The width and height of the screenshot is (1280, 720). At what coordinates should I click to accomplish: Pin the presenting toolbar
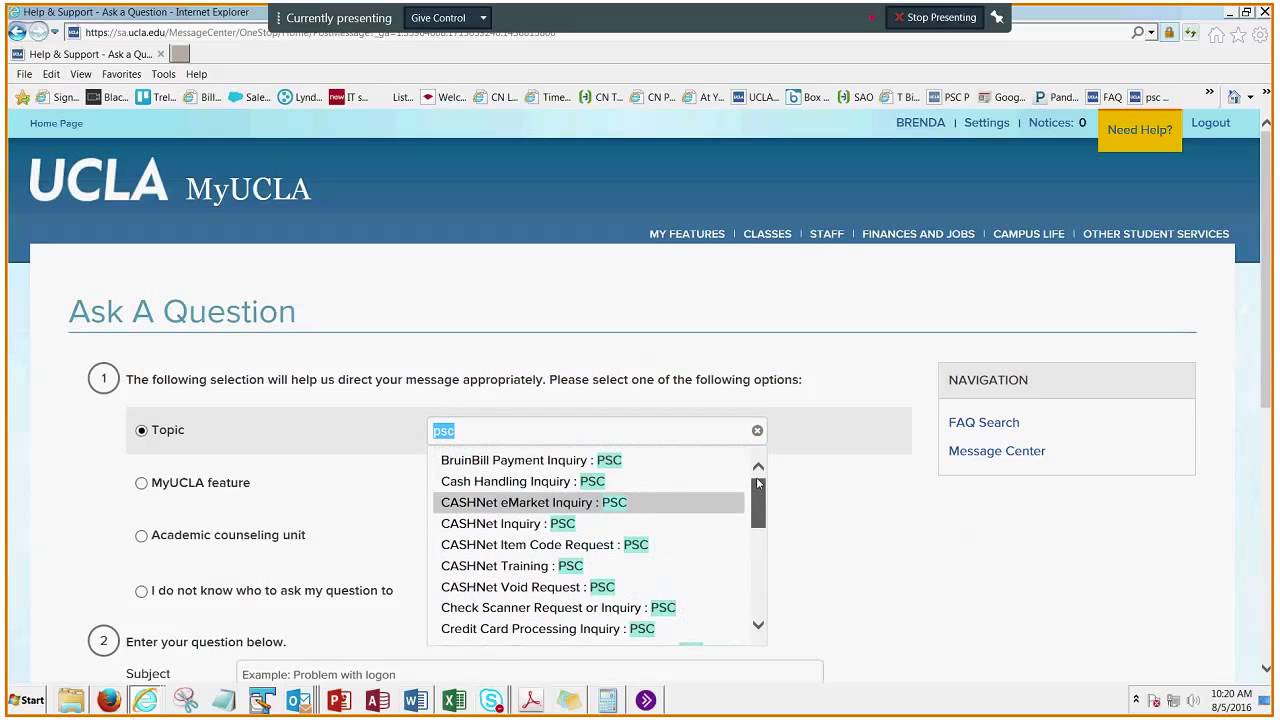997,17
